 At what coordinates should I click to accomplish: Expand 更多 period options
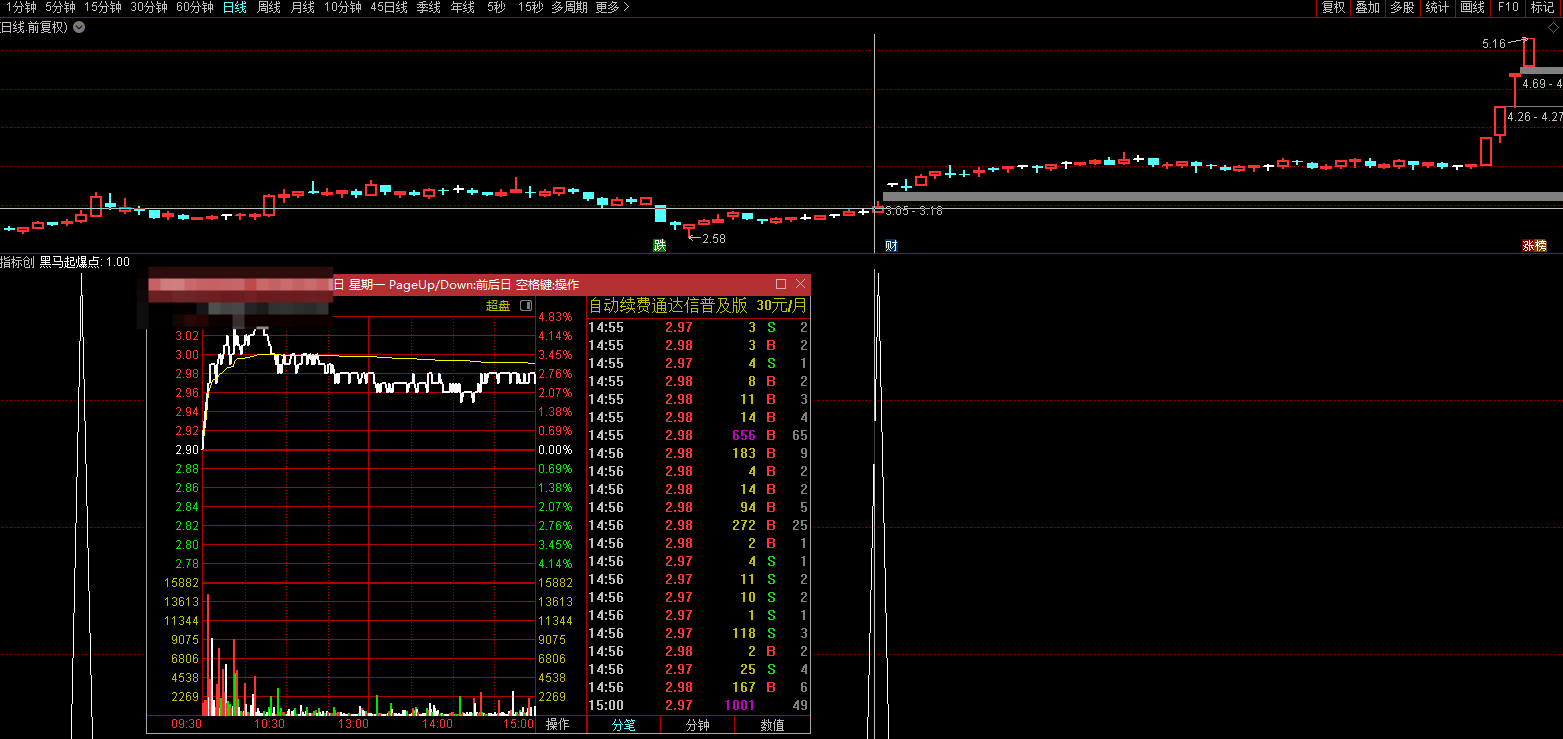[x=612, y=7]
